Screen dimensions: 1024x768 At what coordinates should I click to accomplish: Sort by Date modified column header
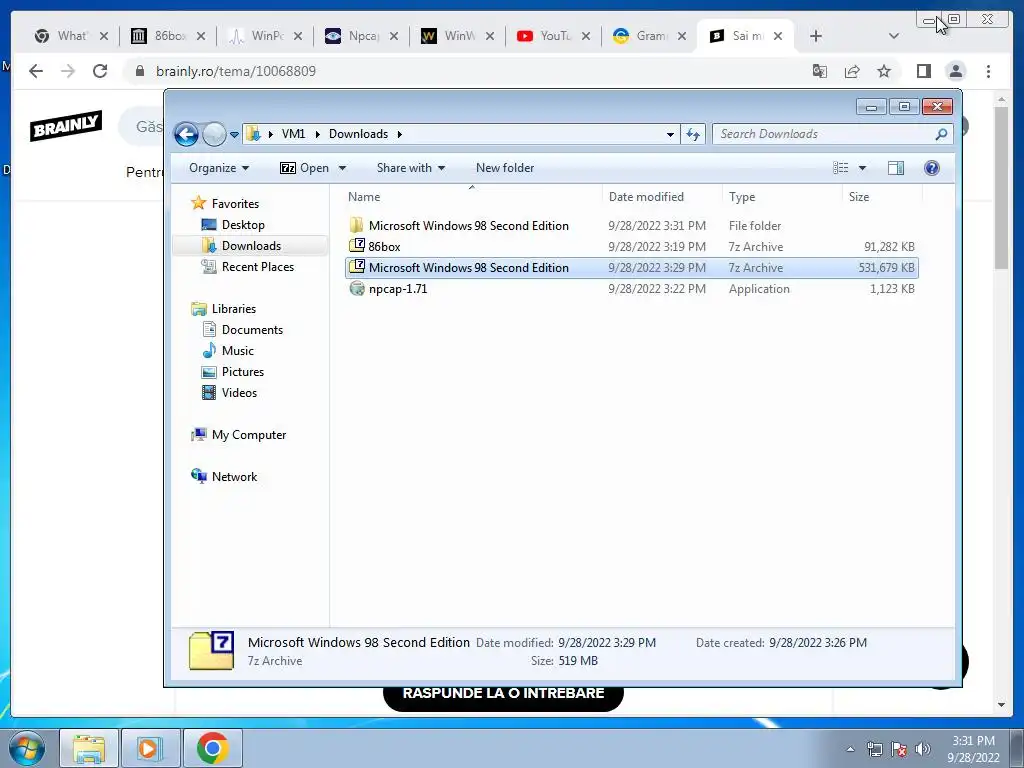[x=662, y=197]
